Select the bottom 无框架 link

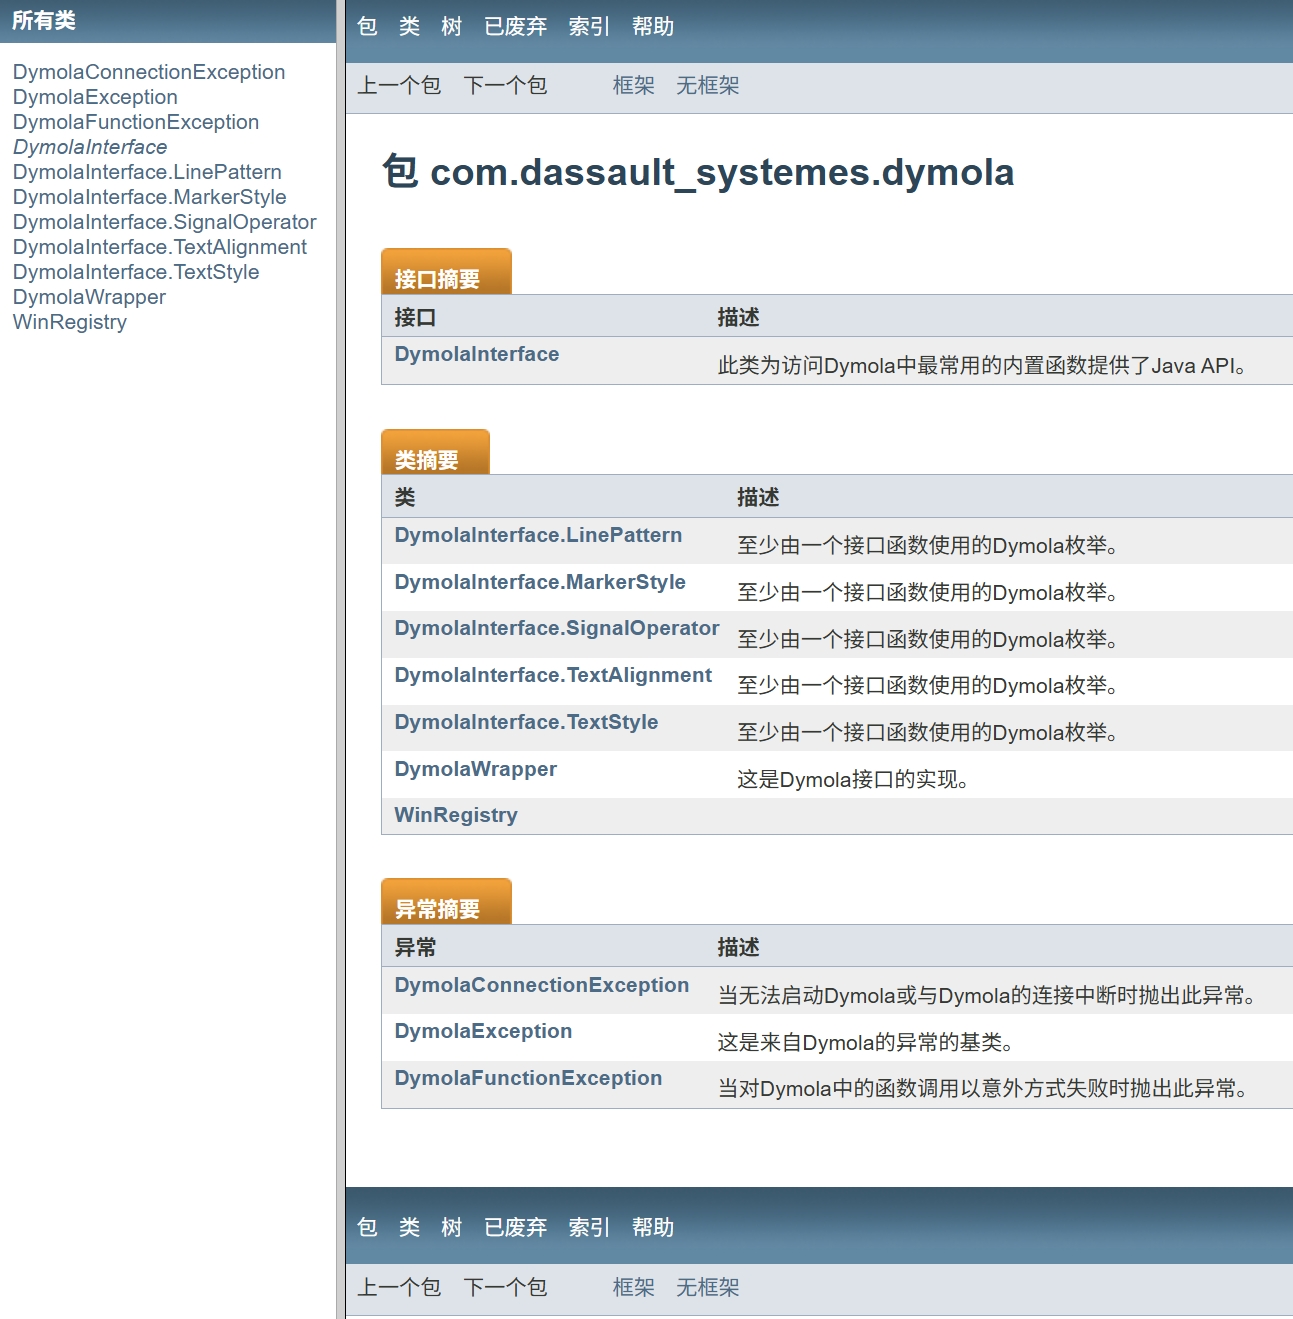click(x=707, y=1288)
